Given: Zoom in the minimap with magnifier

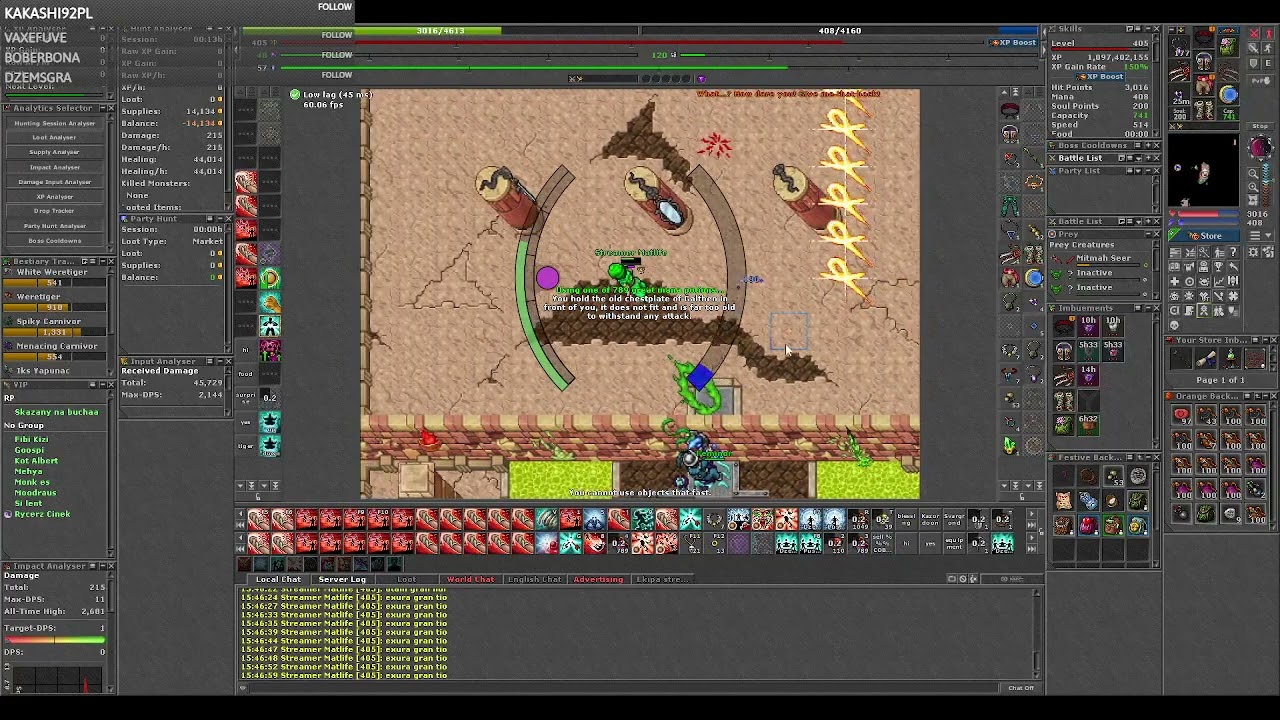Looking at the screenshot, I should 1253,187.
